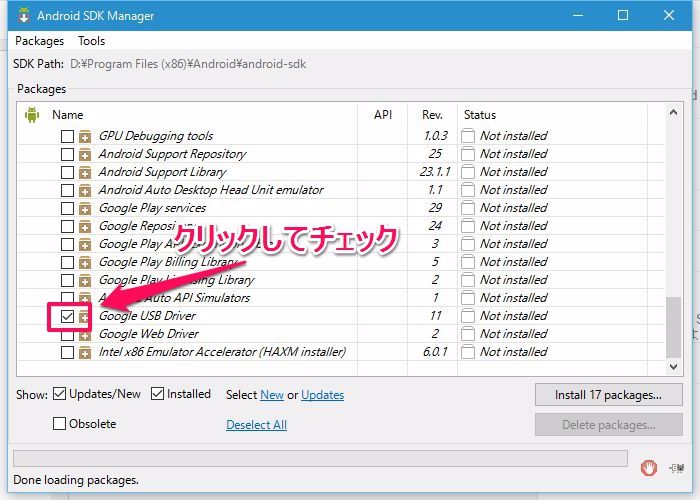Click the progress bar at the bottom
Image resolution: width=700 pixels, height=500 pixels.
(x=320, y=458)
